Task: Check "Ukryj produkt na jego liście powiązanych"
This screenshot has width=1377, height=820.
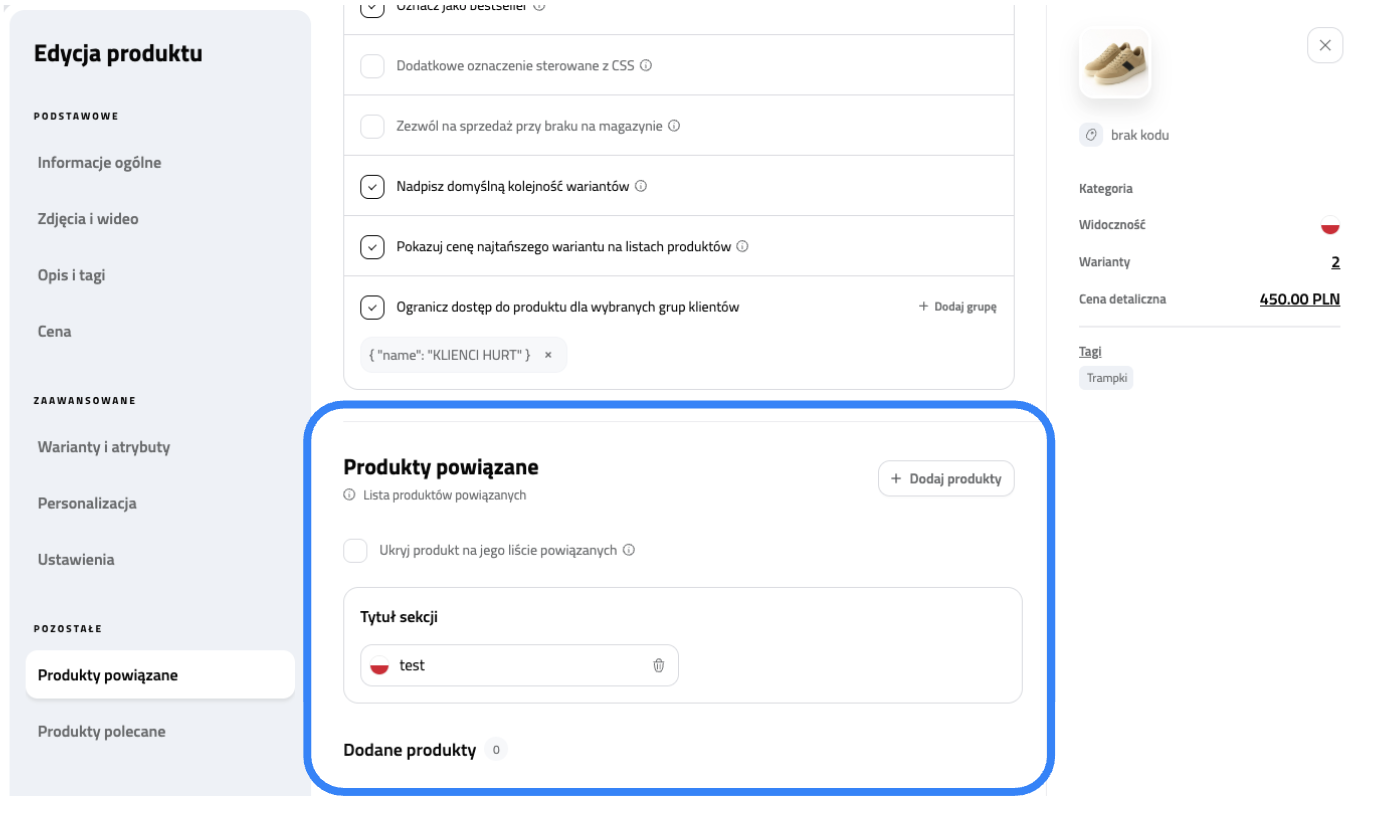Action: (x=356, y=549)
